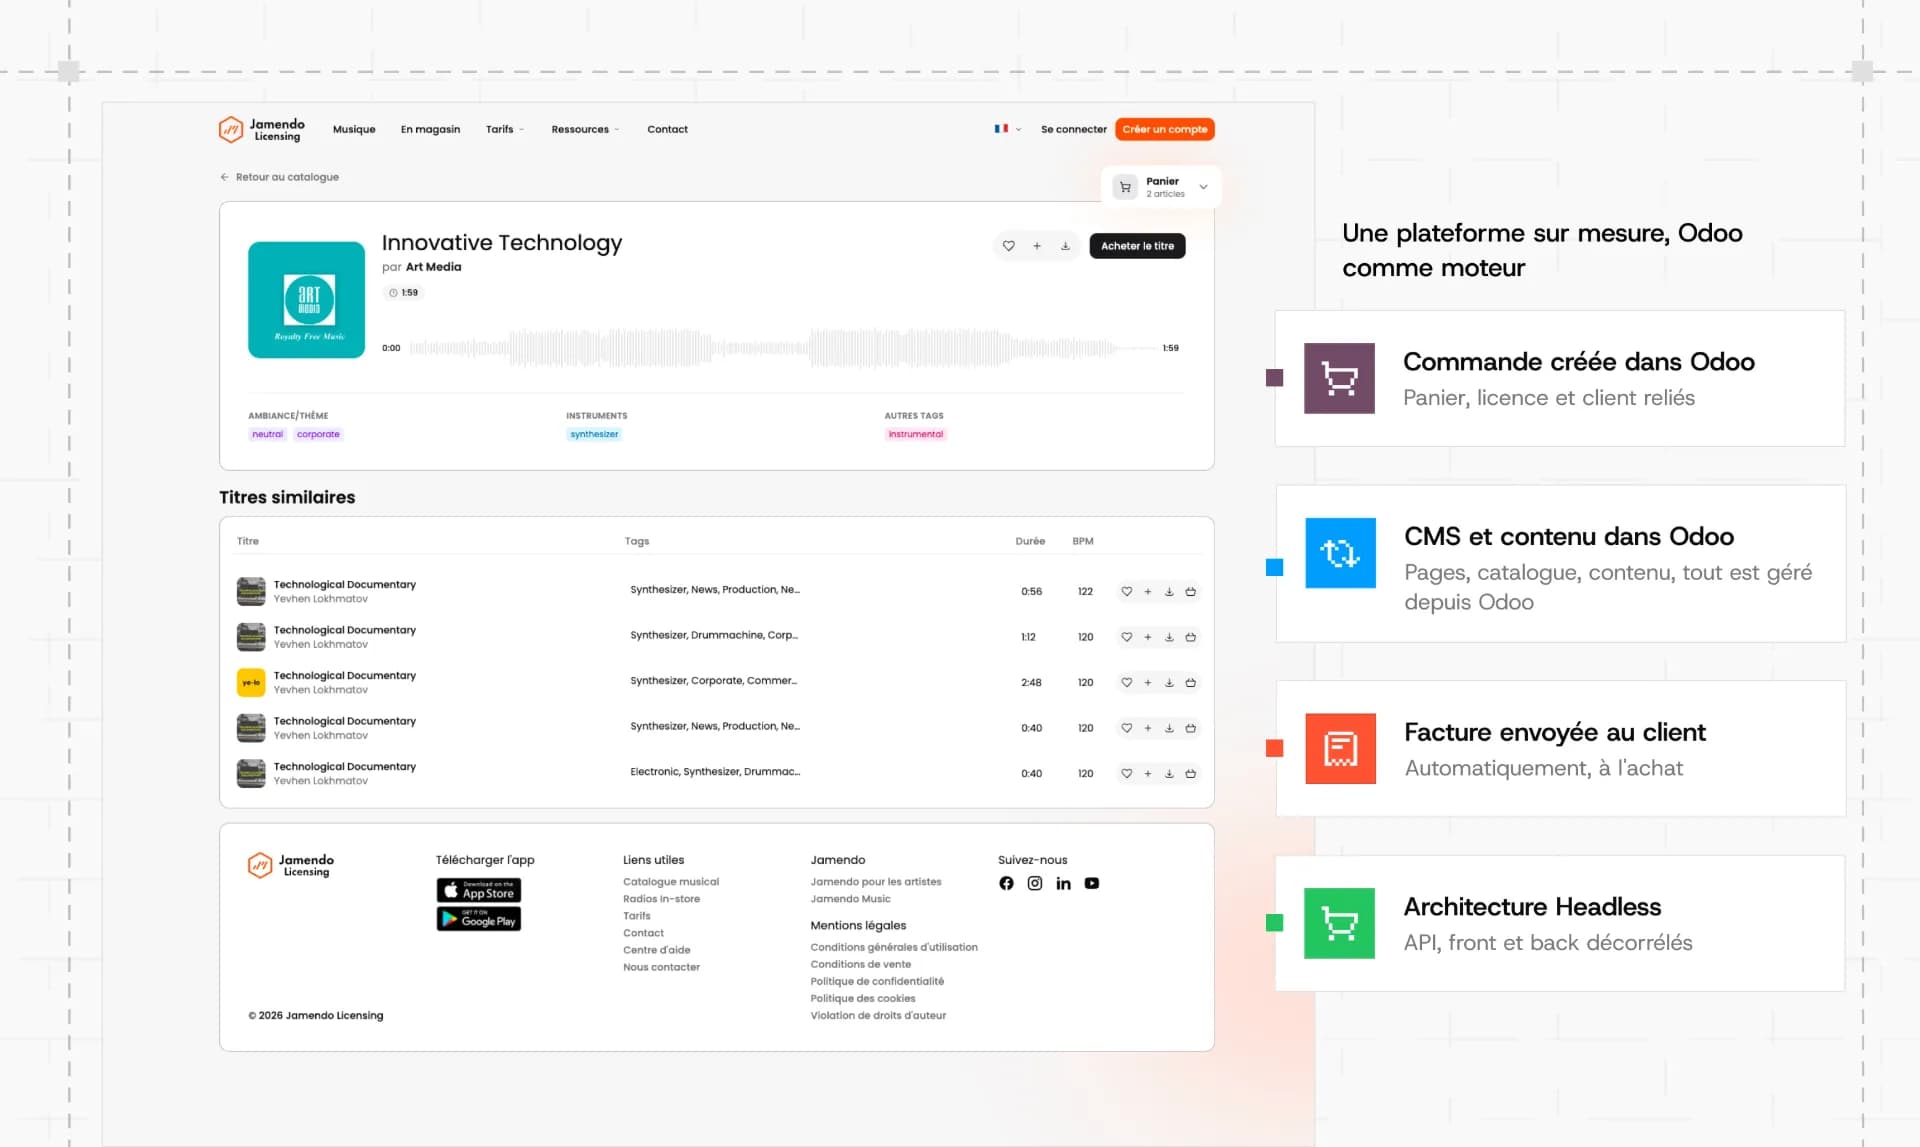Open the Musique menu item

[354, 129]
